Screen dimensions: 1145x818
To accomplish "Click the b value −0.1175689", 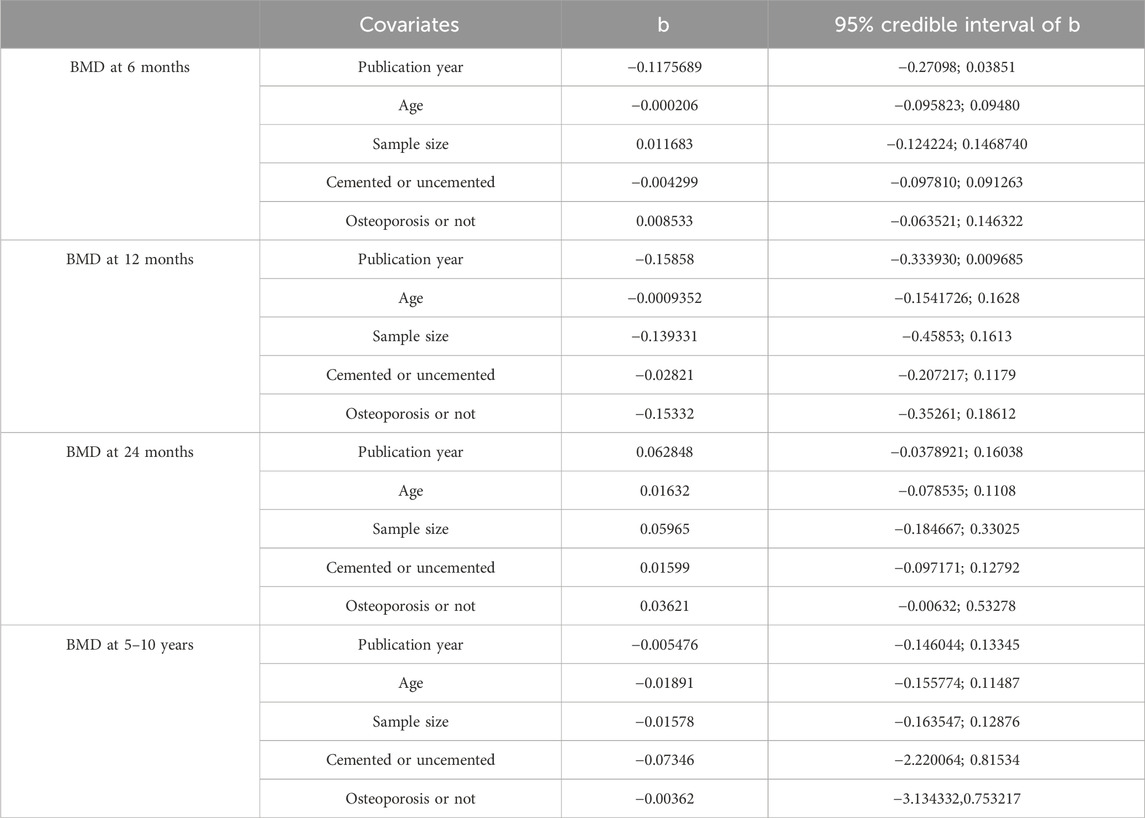I will (x=664, y=67).
